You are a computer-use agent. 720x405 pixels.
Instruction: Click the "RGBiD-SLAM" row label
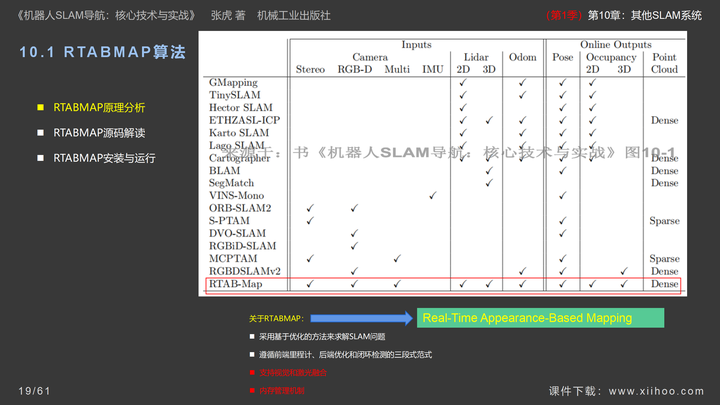click(x=242, y=246)
